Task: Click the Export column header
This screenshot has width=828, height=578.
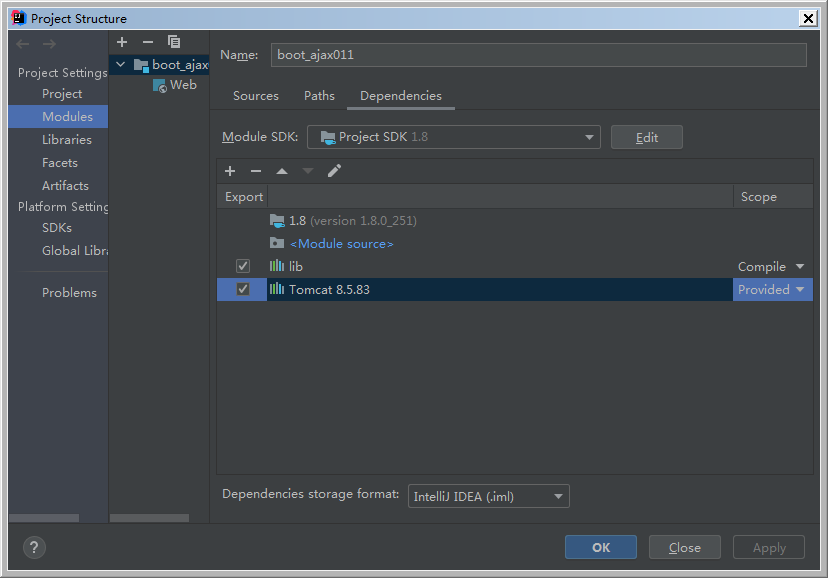Action: point(243,197)
